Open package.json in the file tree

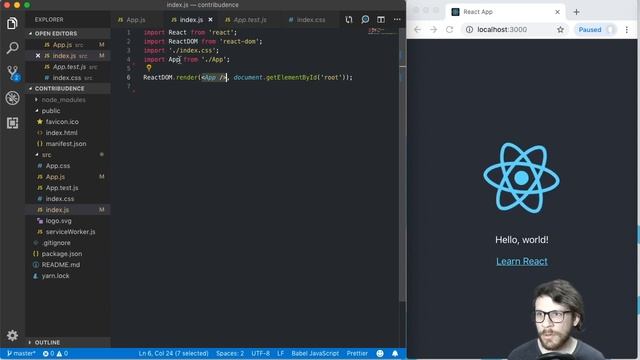[x=67, y=254]
